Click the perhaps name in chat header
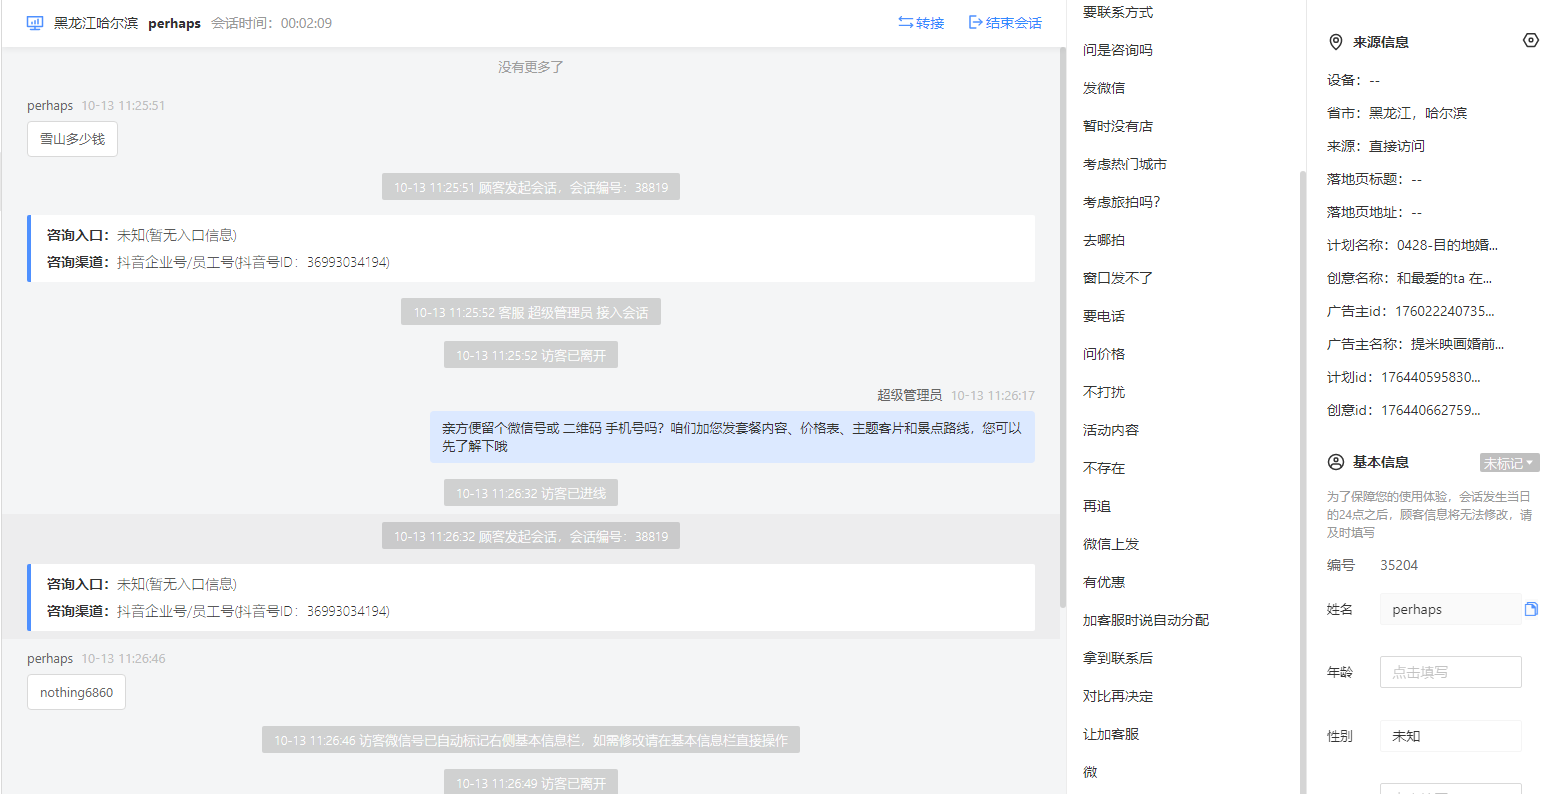1558x794 pixels. point(174,23)
